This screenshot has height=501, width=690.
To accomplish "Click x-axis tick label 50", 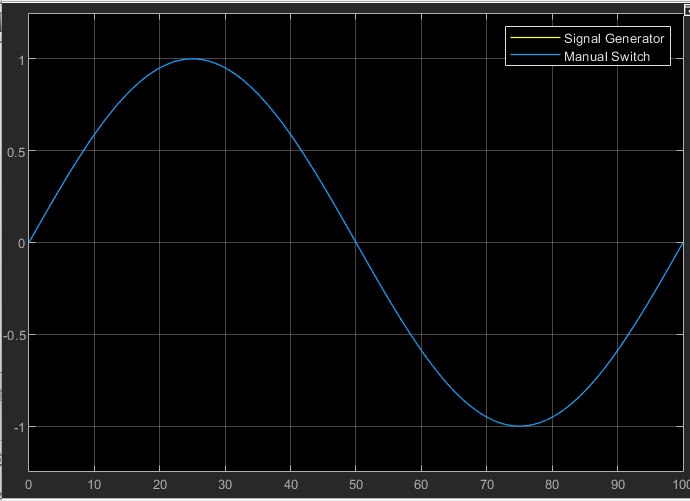I will pyautogui.click(x=356, y=485).
